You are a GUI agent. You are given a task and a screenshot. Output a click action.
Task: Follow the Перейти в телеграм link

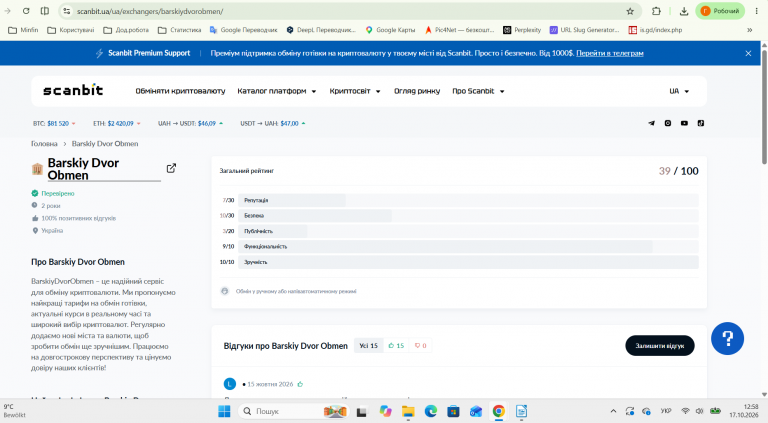pyautogui.click(x=610, y=53)
